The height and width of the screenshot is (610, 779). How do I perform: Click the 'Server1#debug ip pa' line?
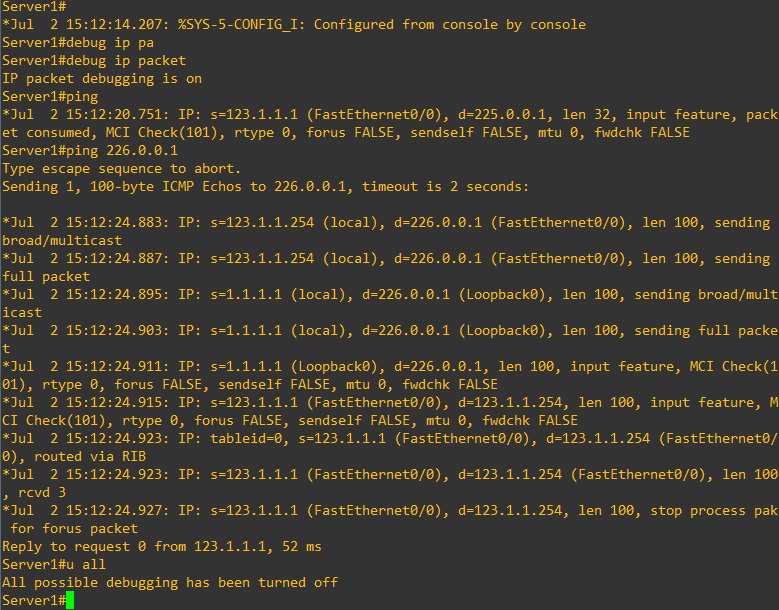coord(78,43)
